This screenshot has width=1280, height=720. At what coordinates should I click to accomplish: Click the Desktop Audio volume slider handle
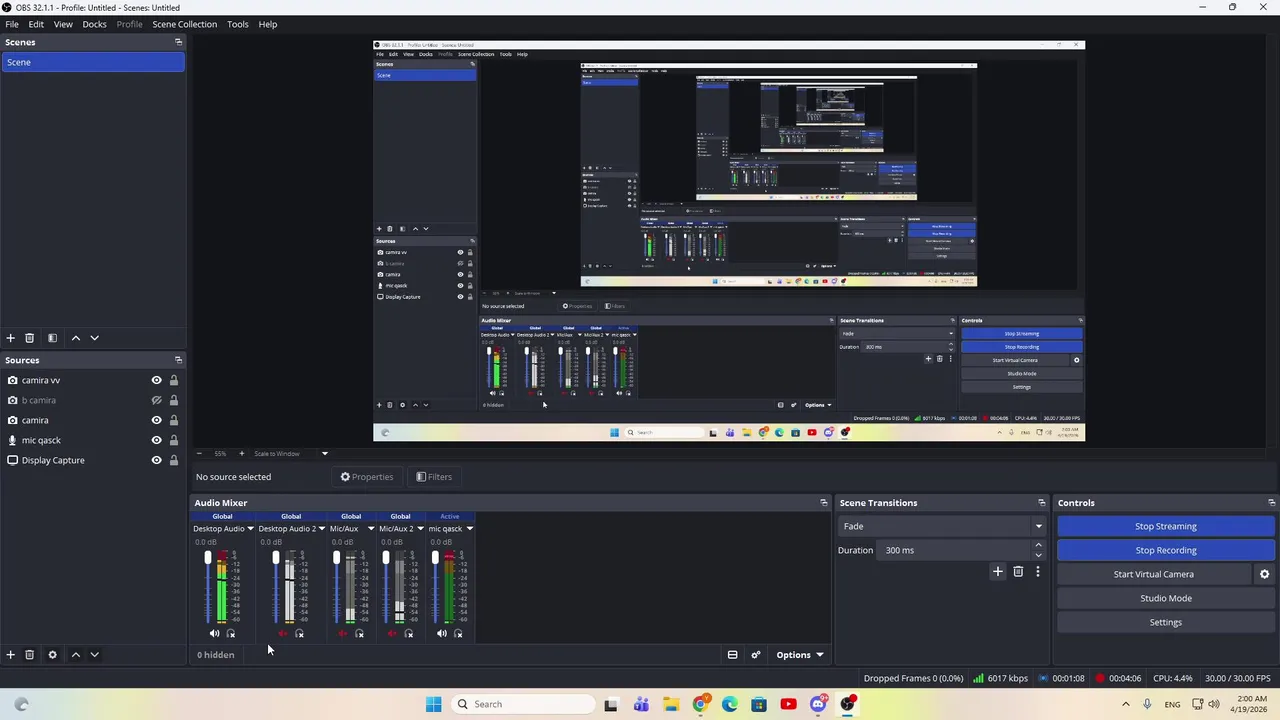[208, 558]
